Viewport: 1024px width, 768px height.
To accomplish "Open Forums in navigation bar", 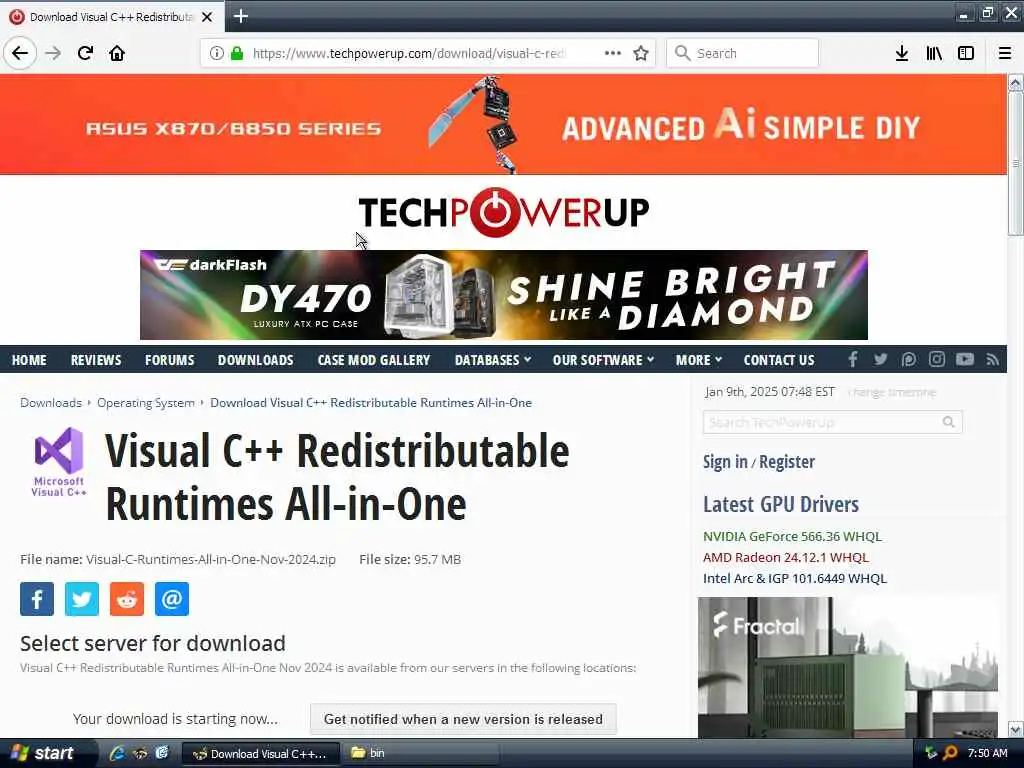I will tap(170, 360).
